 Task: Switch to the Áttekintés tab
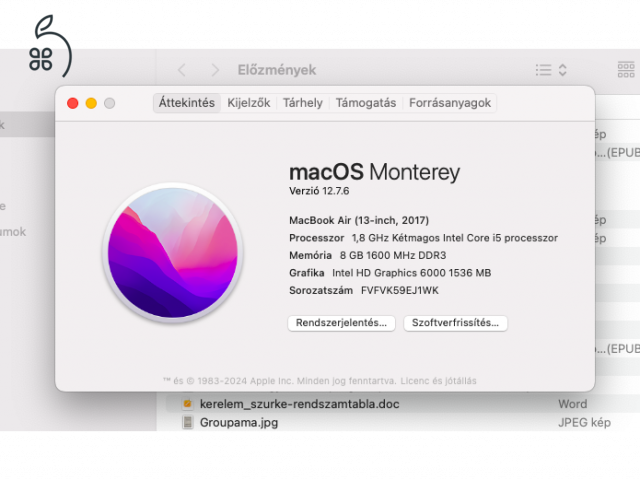point(187,103)
